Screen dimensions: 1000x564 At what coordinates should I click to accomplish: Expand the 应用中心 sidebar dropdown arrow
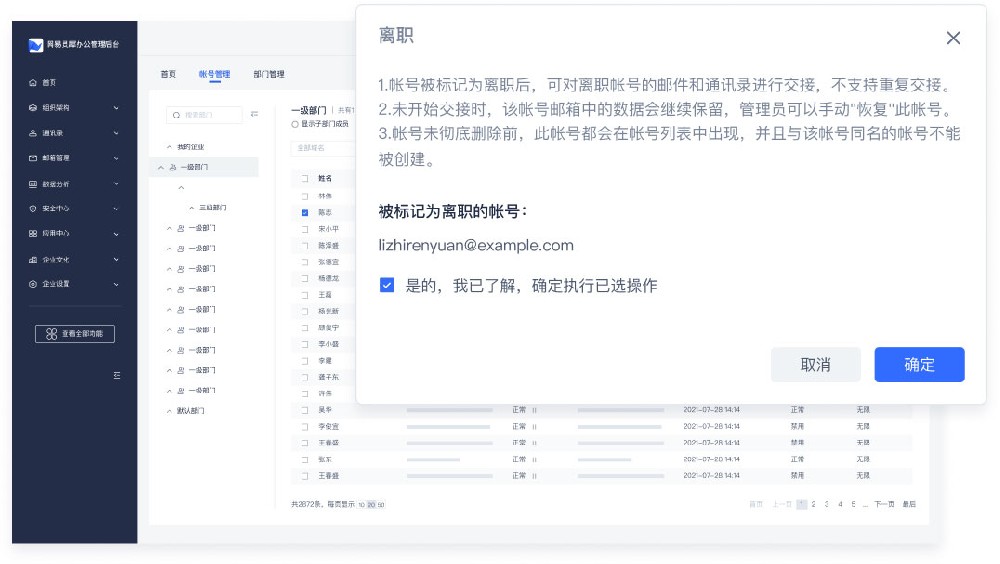pyautogui.click(x=116, y=234)
